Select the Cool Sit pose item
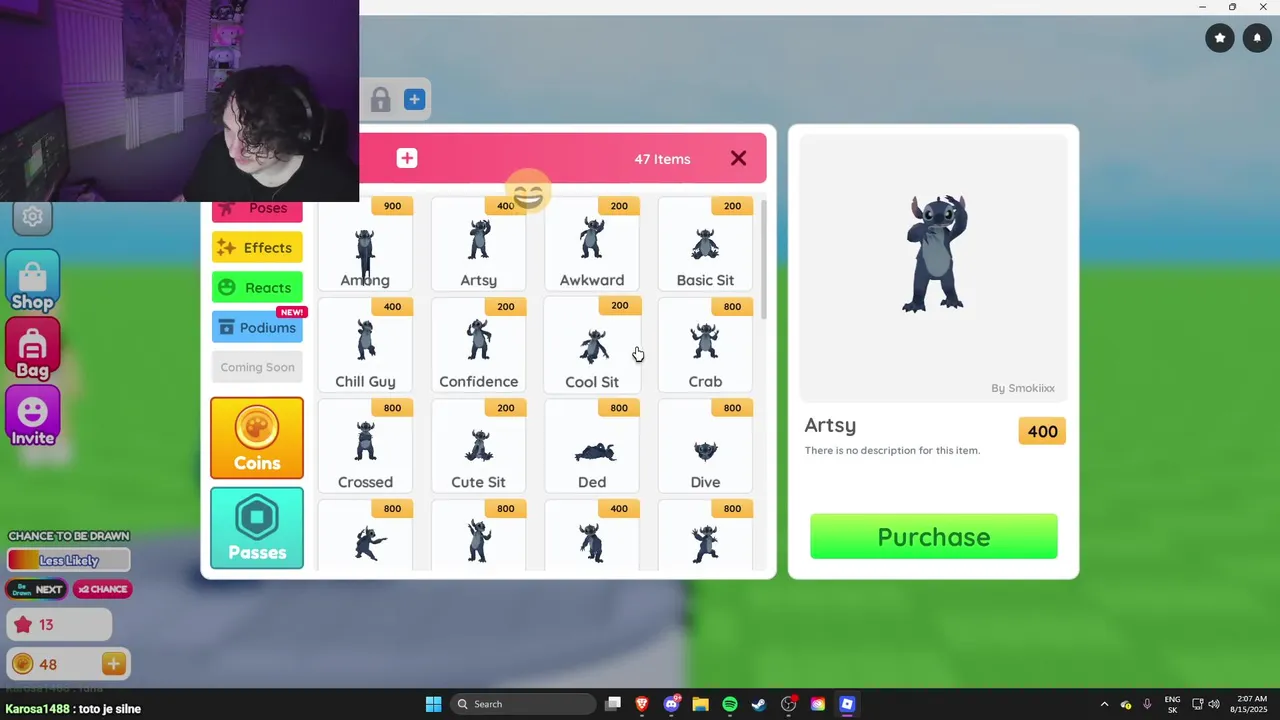The width and height of the screenshot is (1280, 720). click(592, 345)
